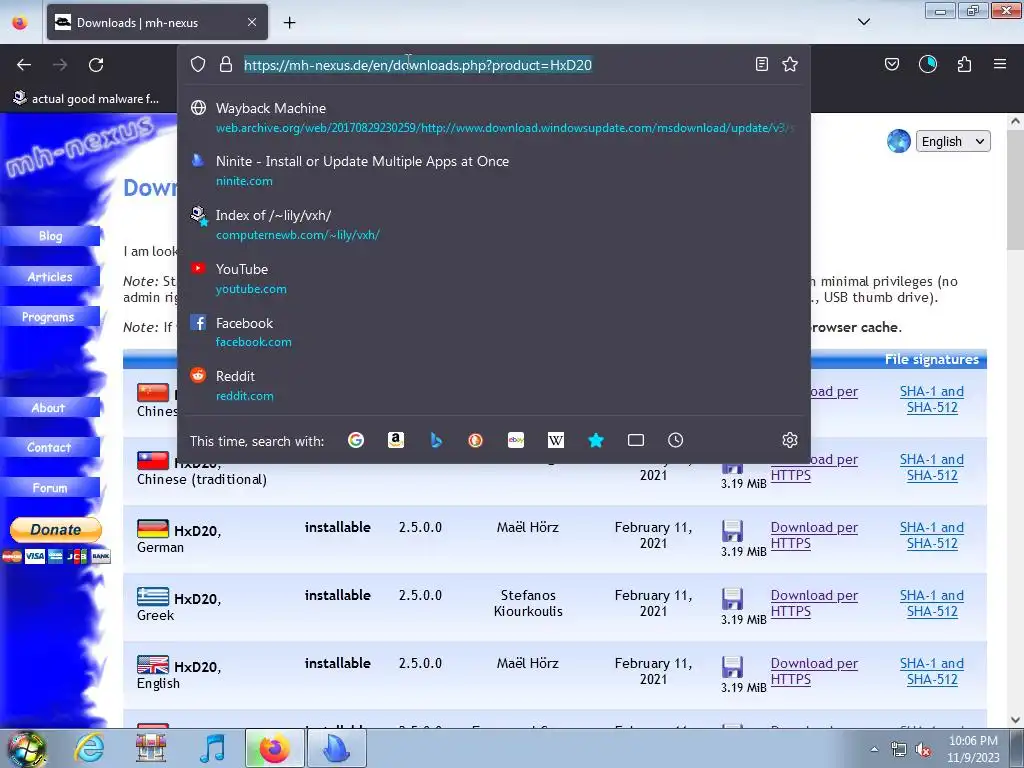Click Download per HTTPS for English HxD20
1024x768 pixels.
click(814, 671)
